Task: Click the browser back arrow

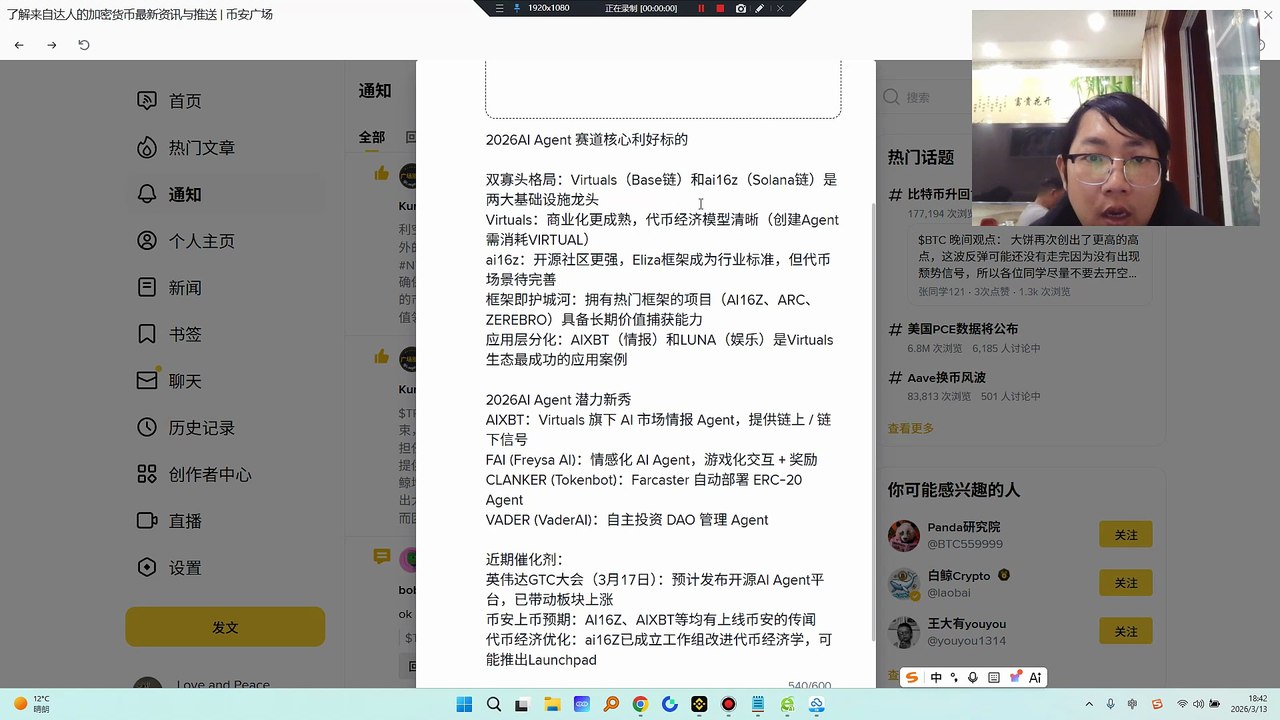Action: coord(19,45)
